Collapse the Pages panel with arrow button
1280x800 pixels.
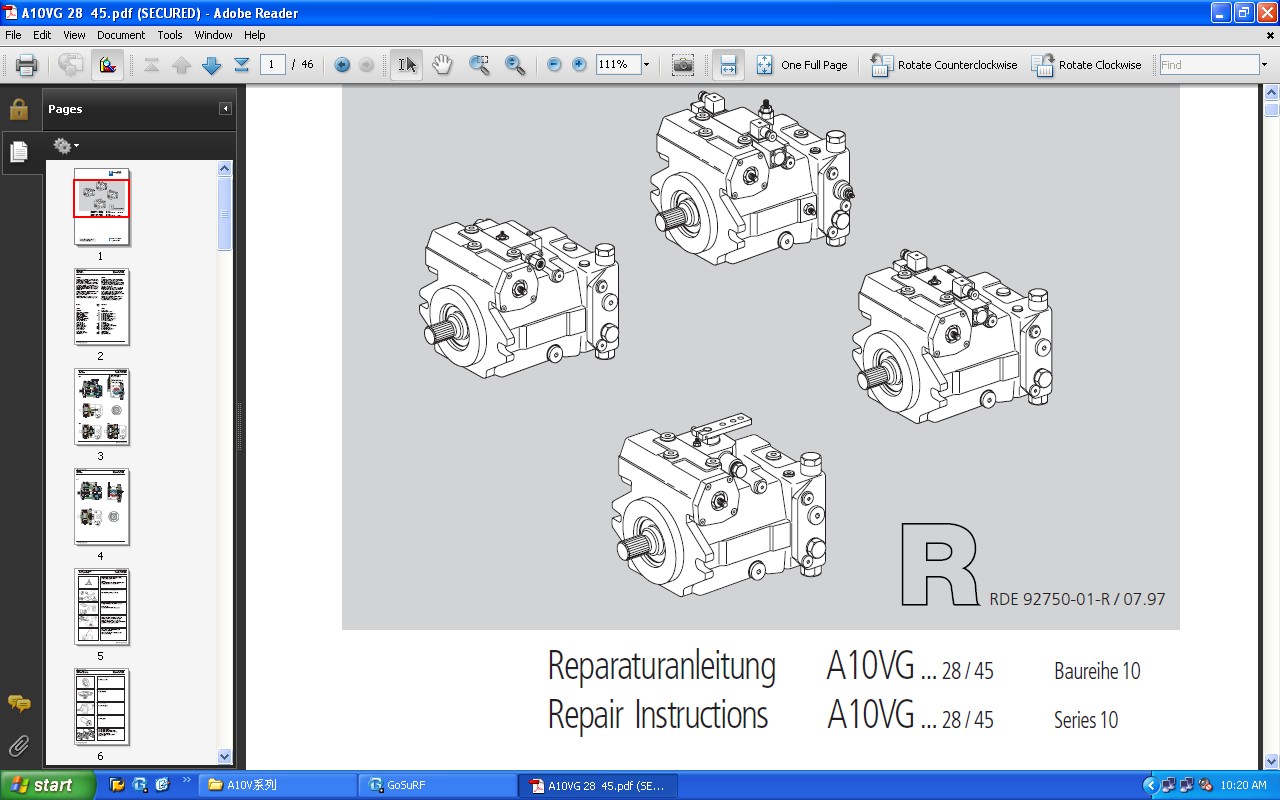click(225, 109)
